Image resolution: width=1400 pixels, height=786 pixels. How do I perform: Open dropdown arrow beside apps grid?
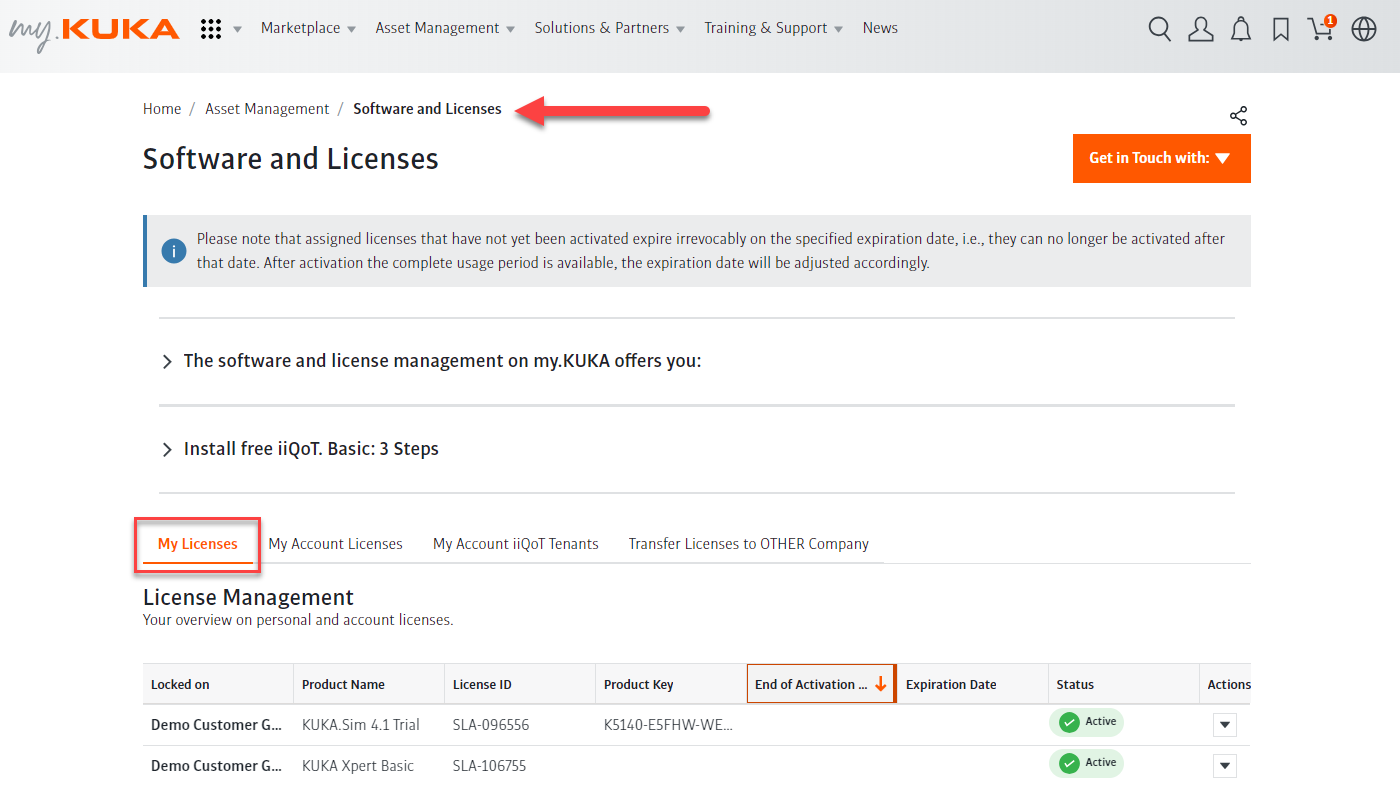coord(237,29)
